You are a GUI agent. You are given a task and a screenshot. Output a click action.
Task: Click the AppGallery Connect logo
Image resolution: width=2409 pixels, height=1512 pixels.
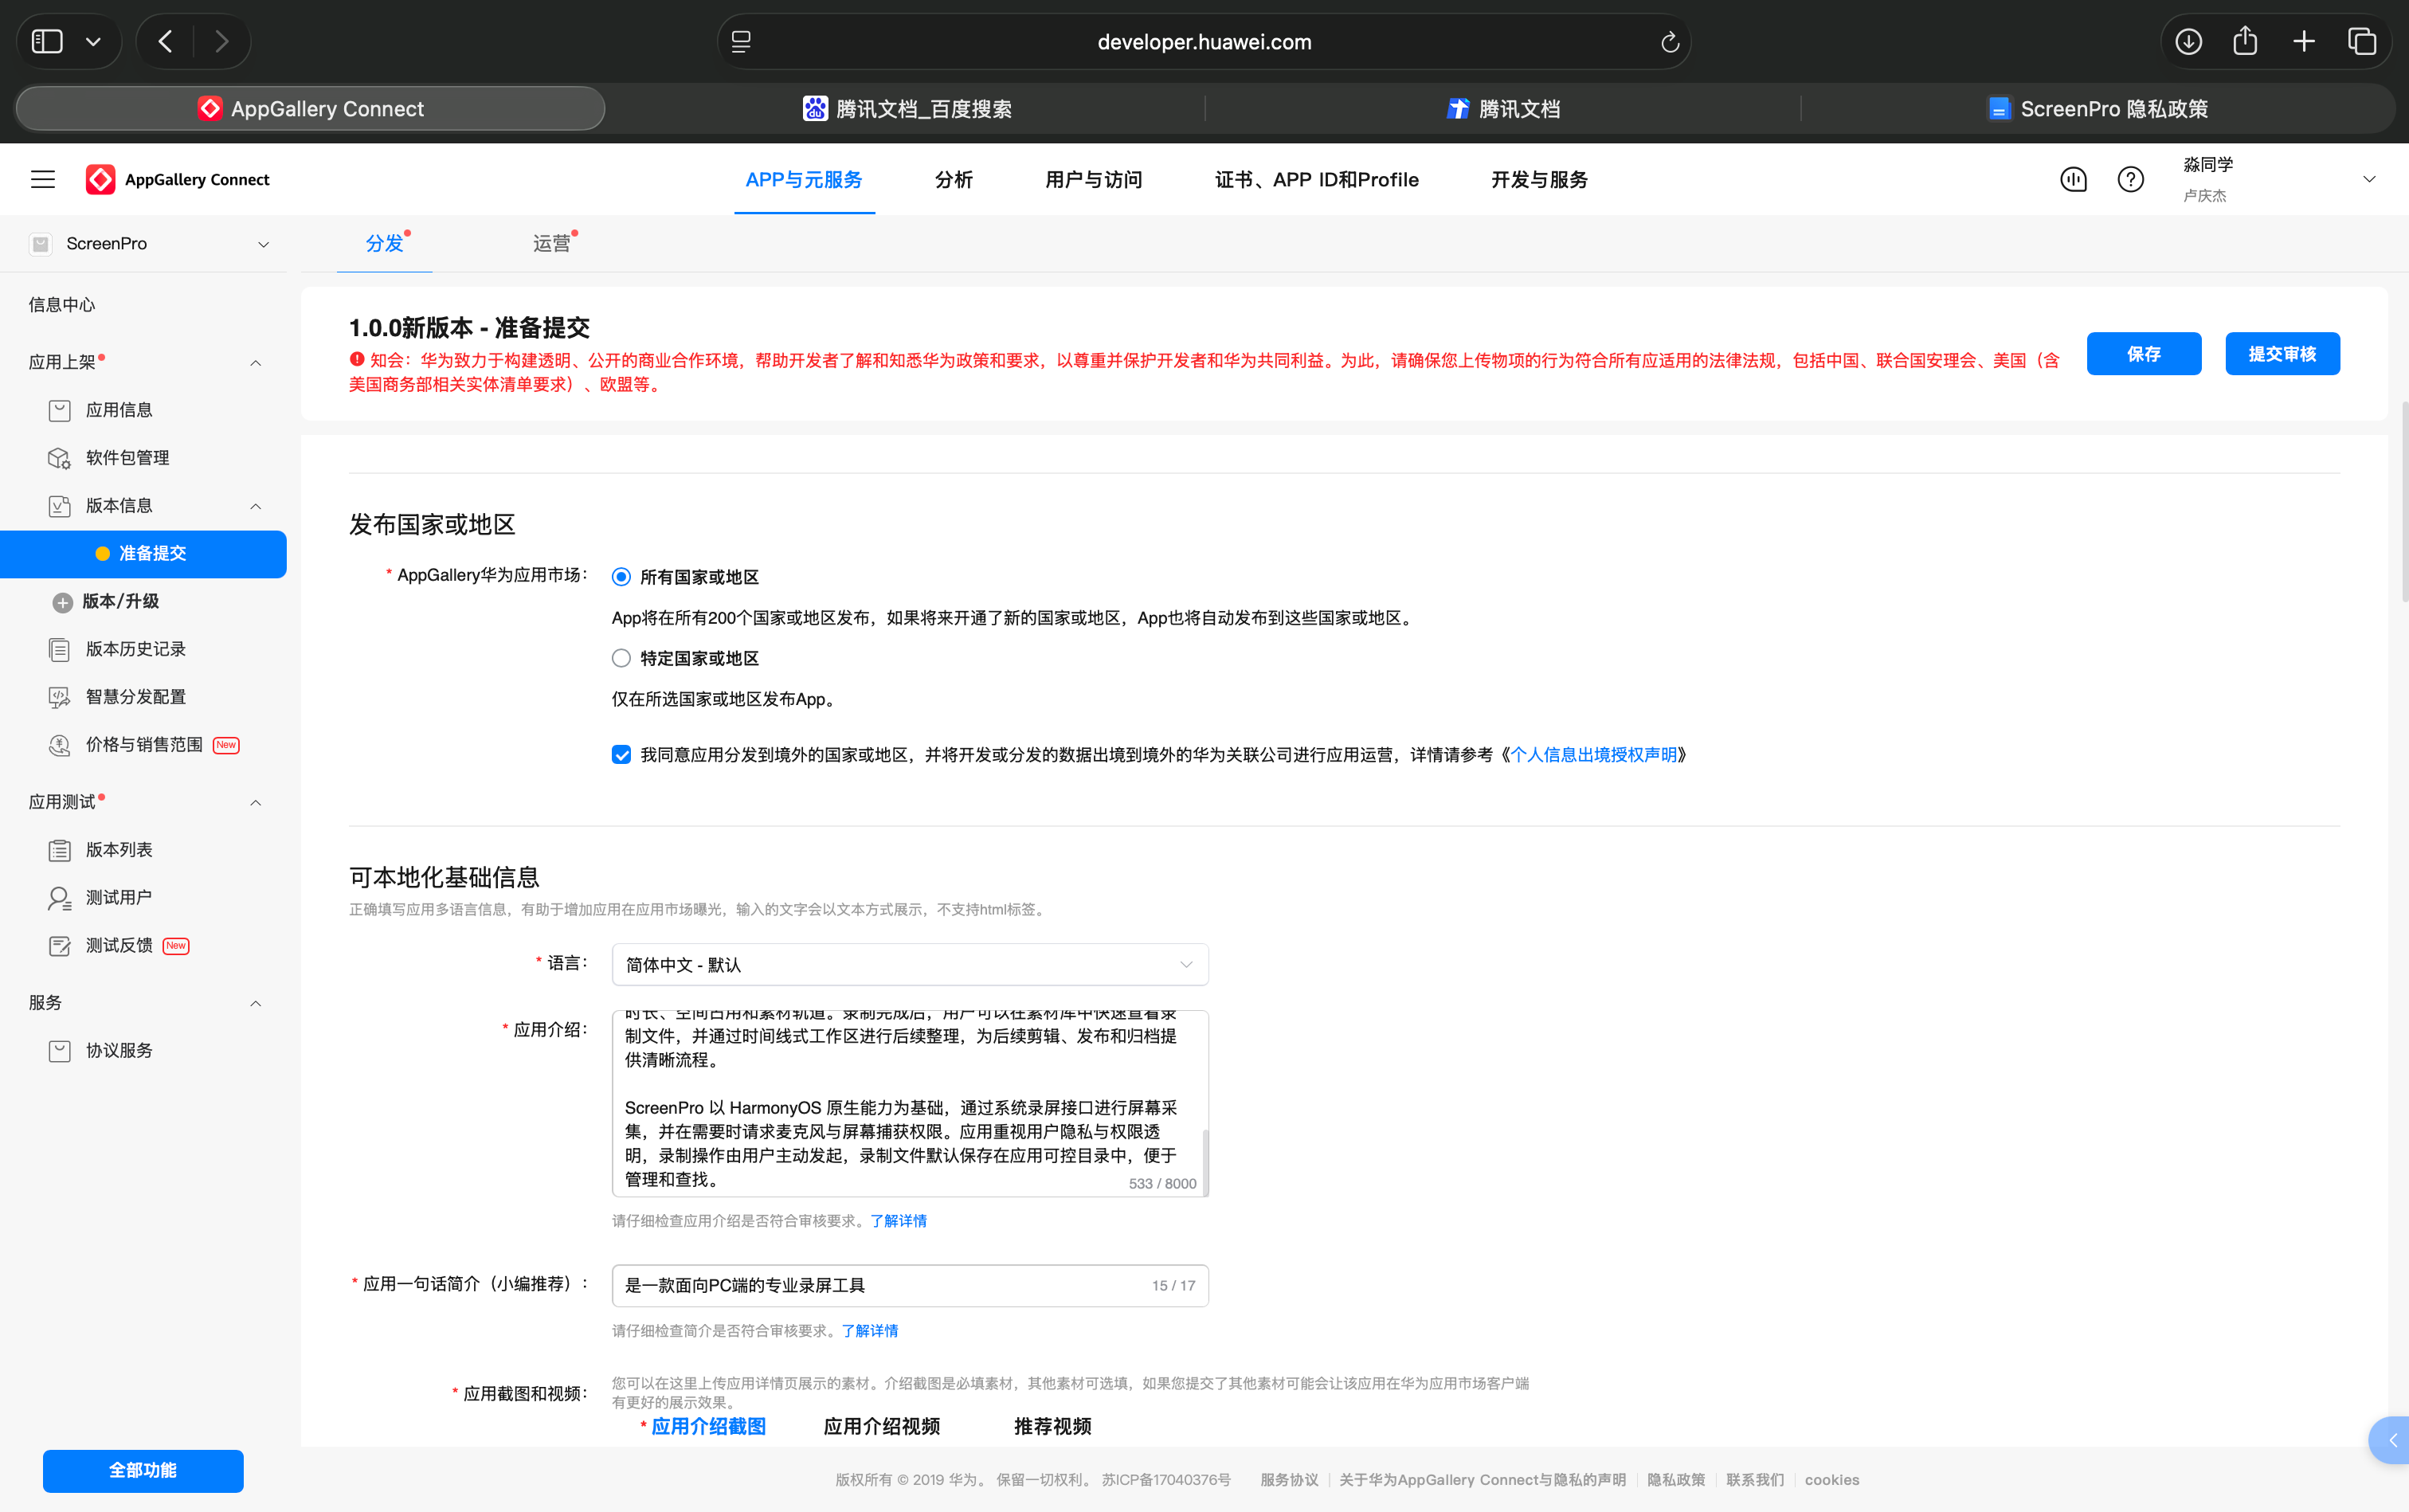point(178,179)
